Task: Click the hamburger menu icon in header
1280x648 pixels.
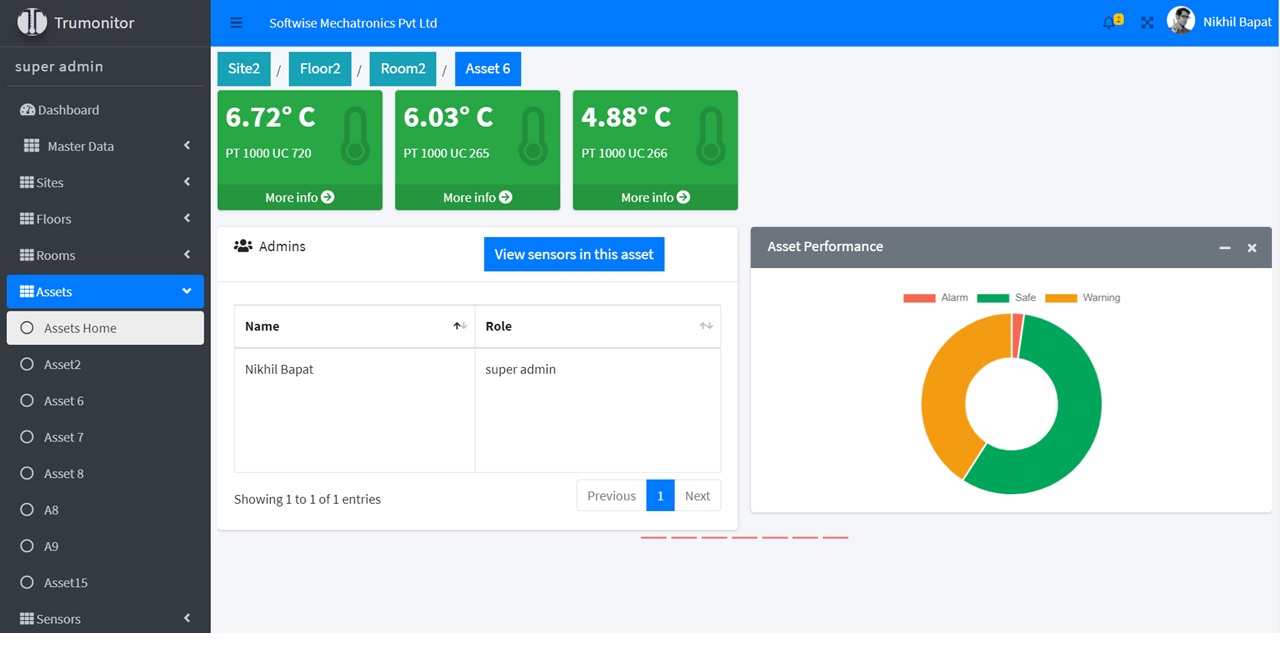Action: (236, 23)
